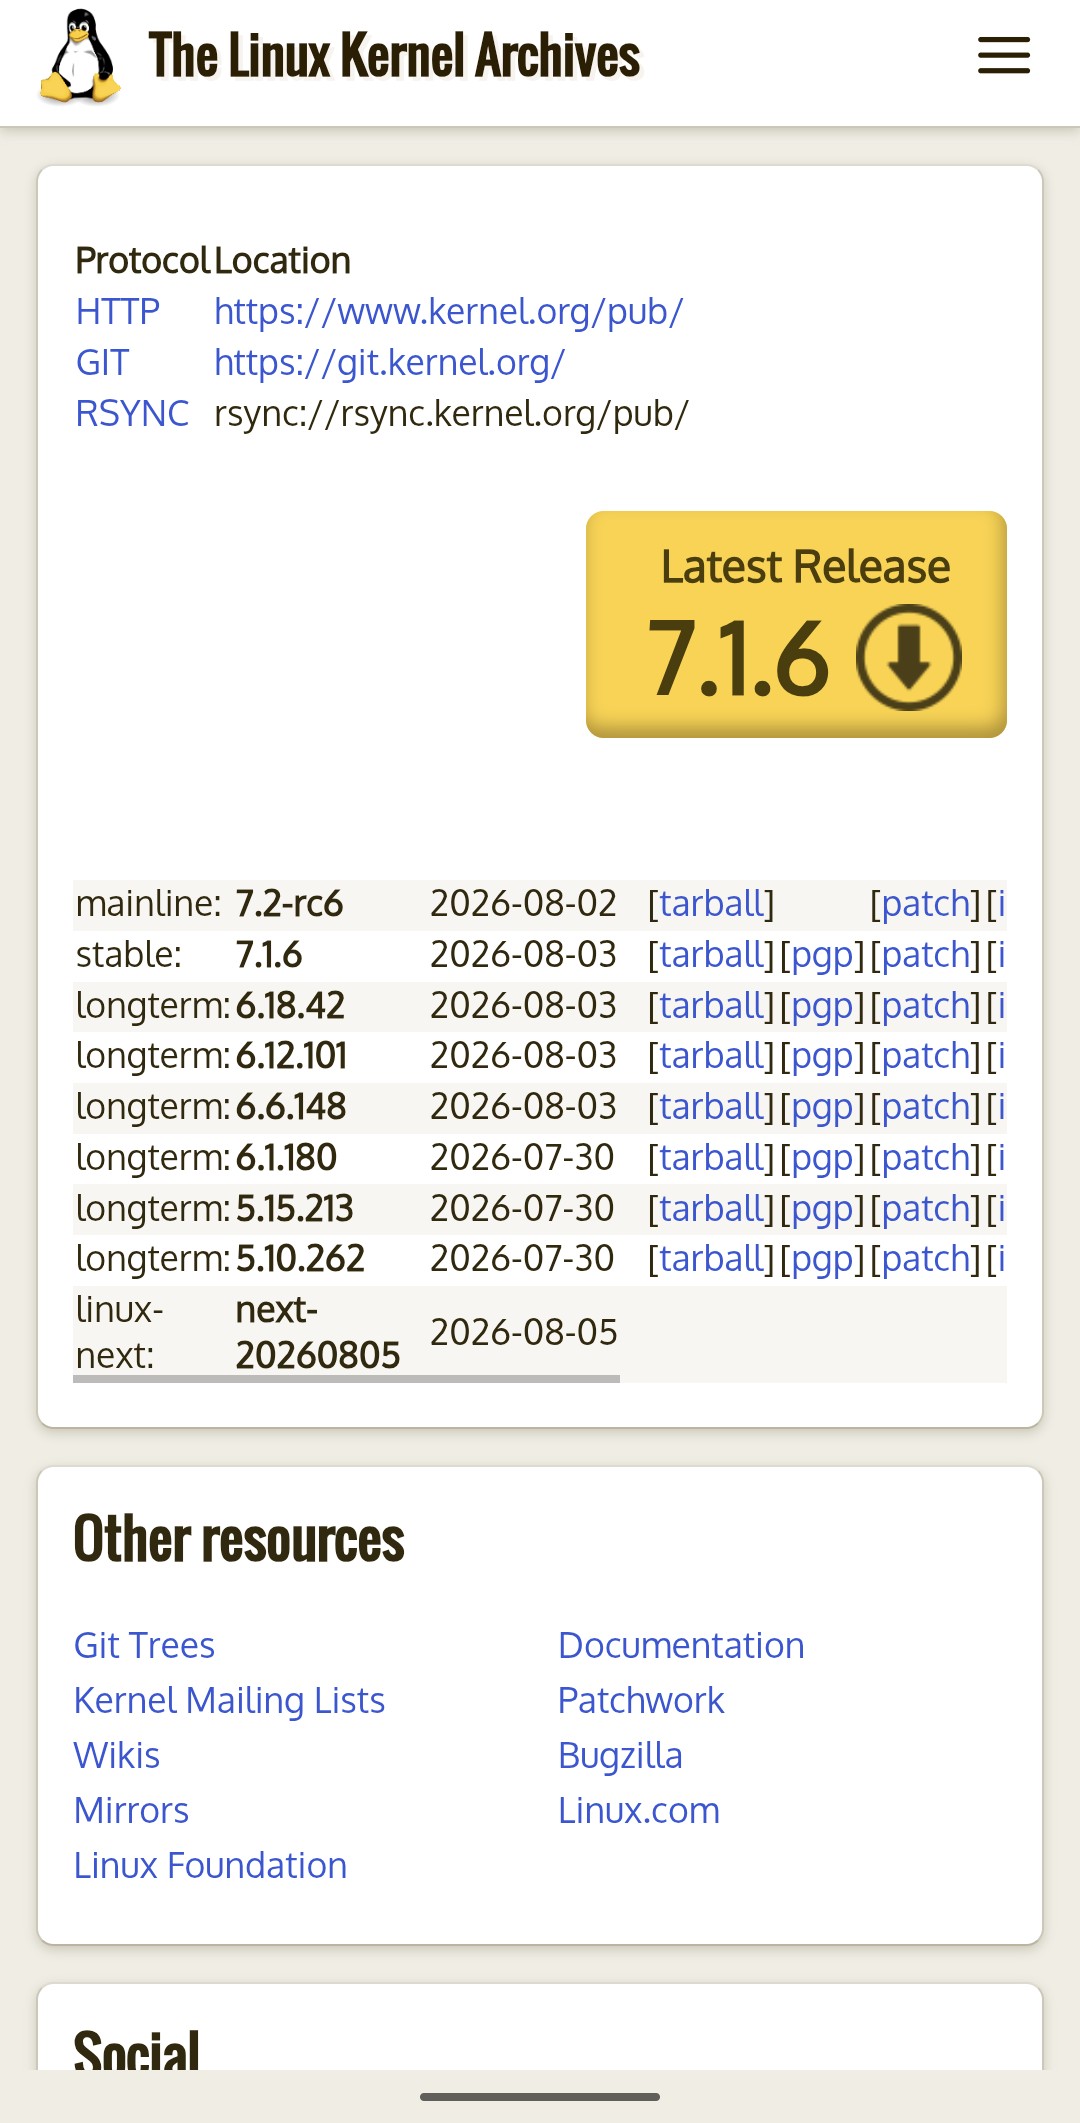Viewport: 1080px width, 2123px height.
Task: Click the Latest Release 7.1.6 button
Action: [796, 625]
